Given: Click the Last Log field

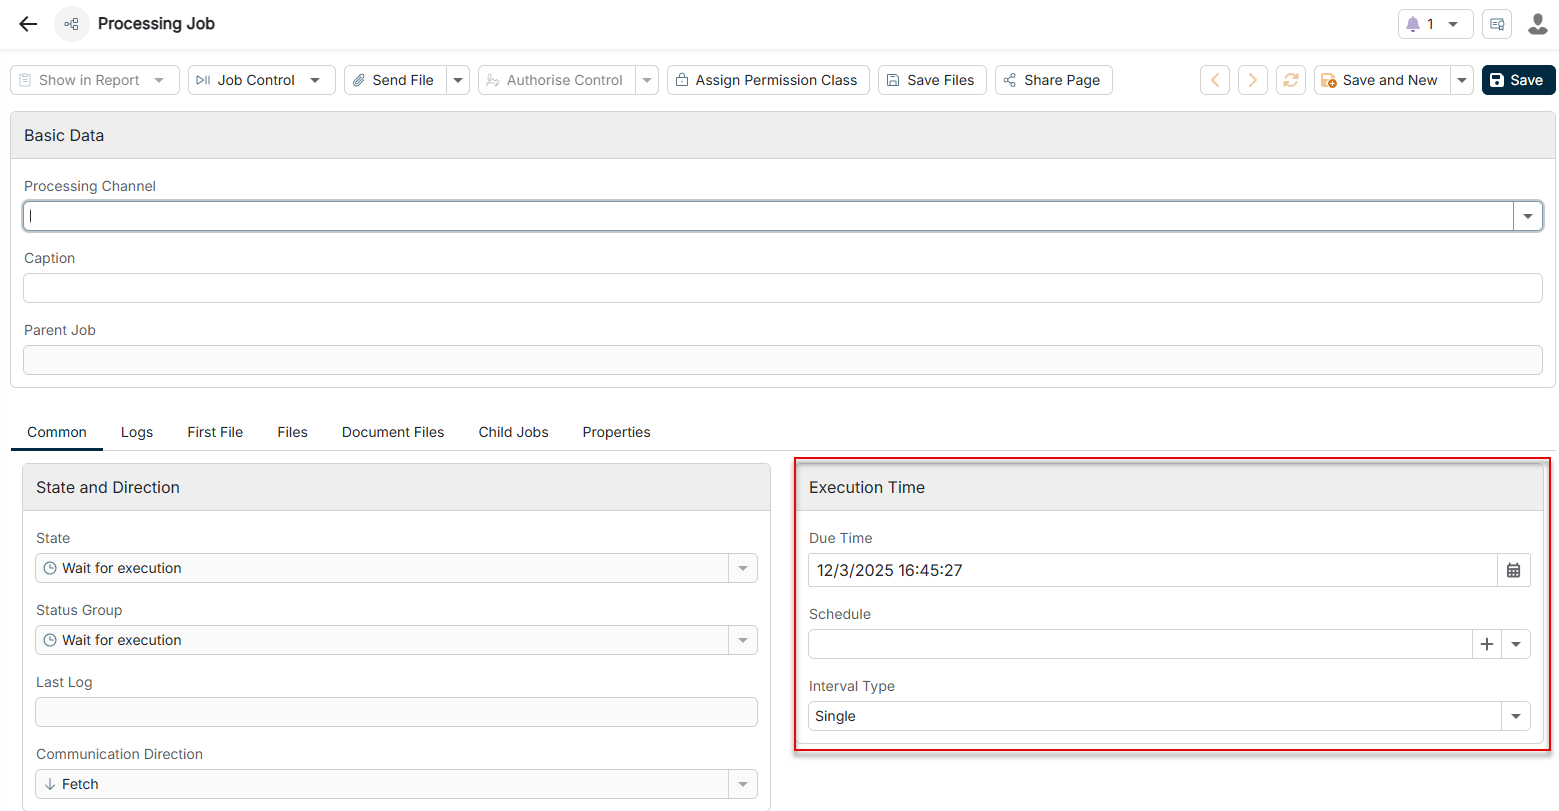Looking at the screenshot, I should (x=396, y=712).
